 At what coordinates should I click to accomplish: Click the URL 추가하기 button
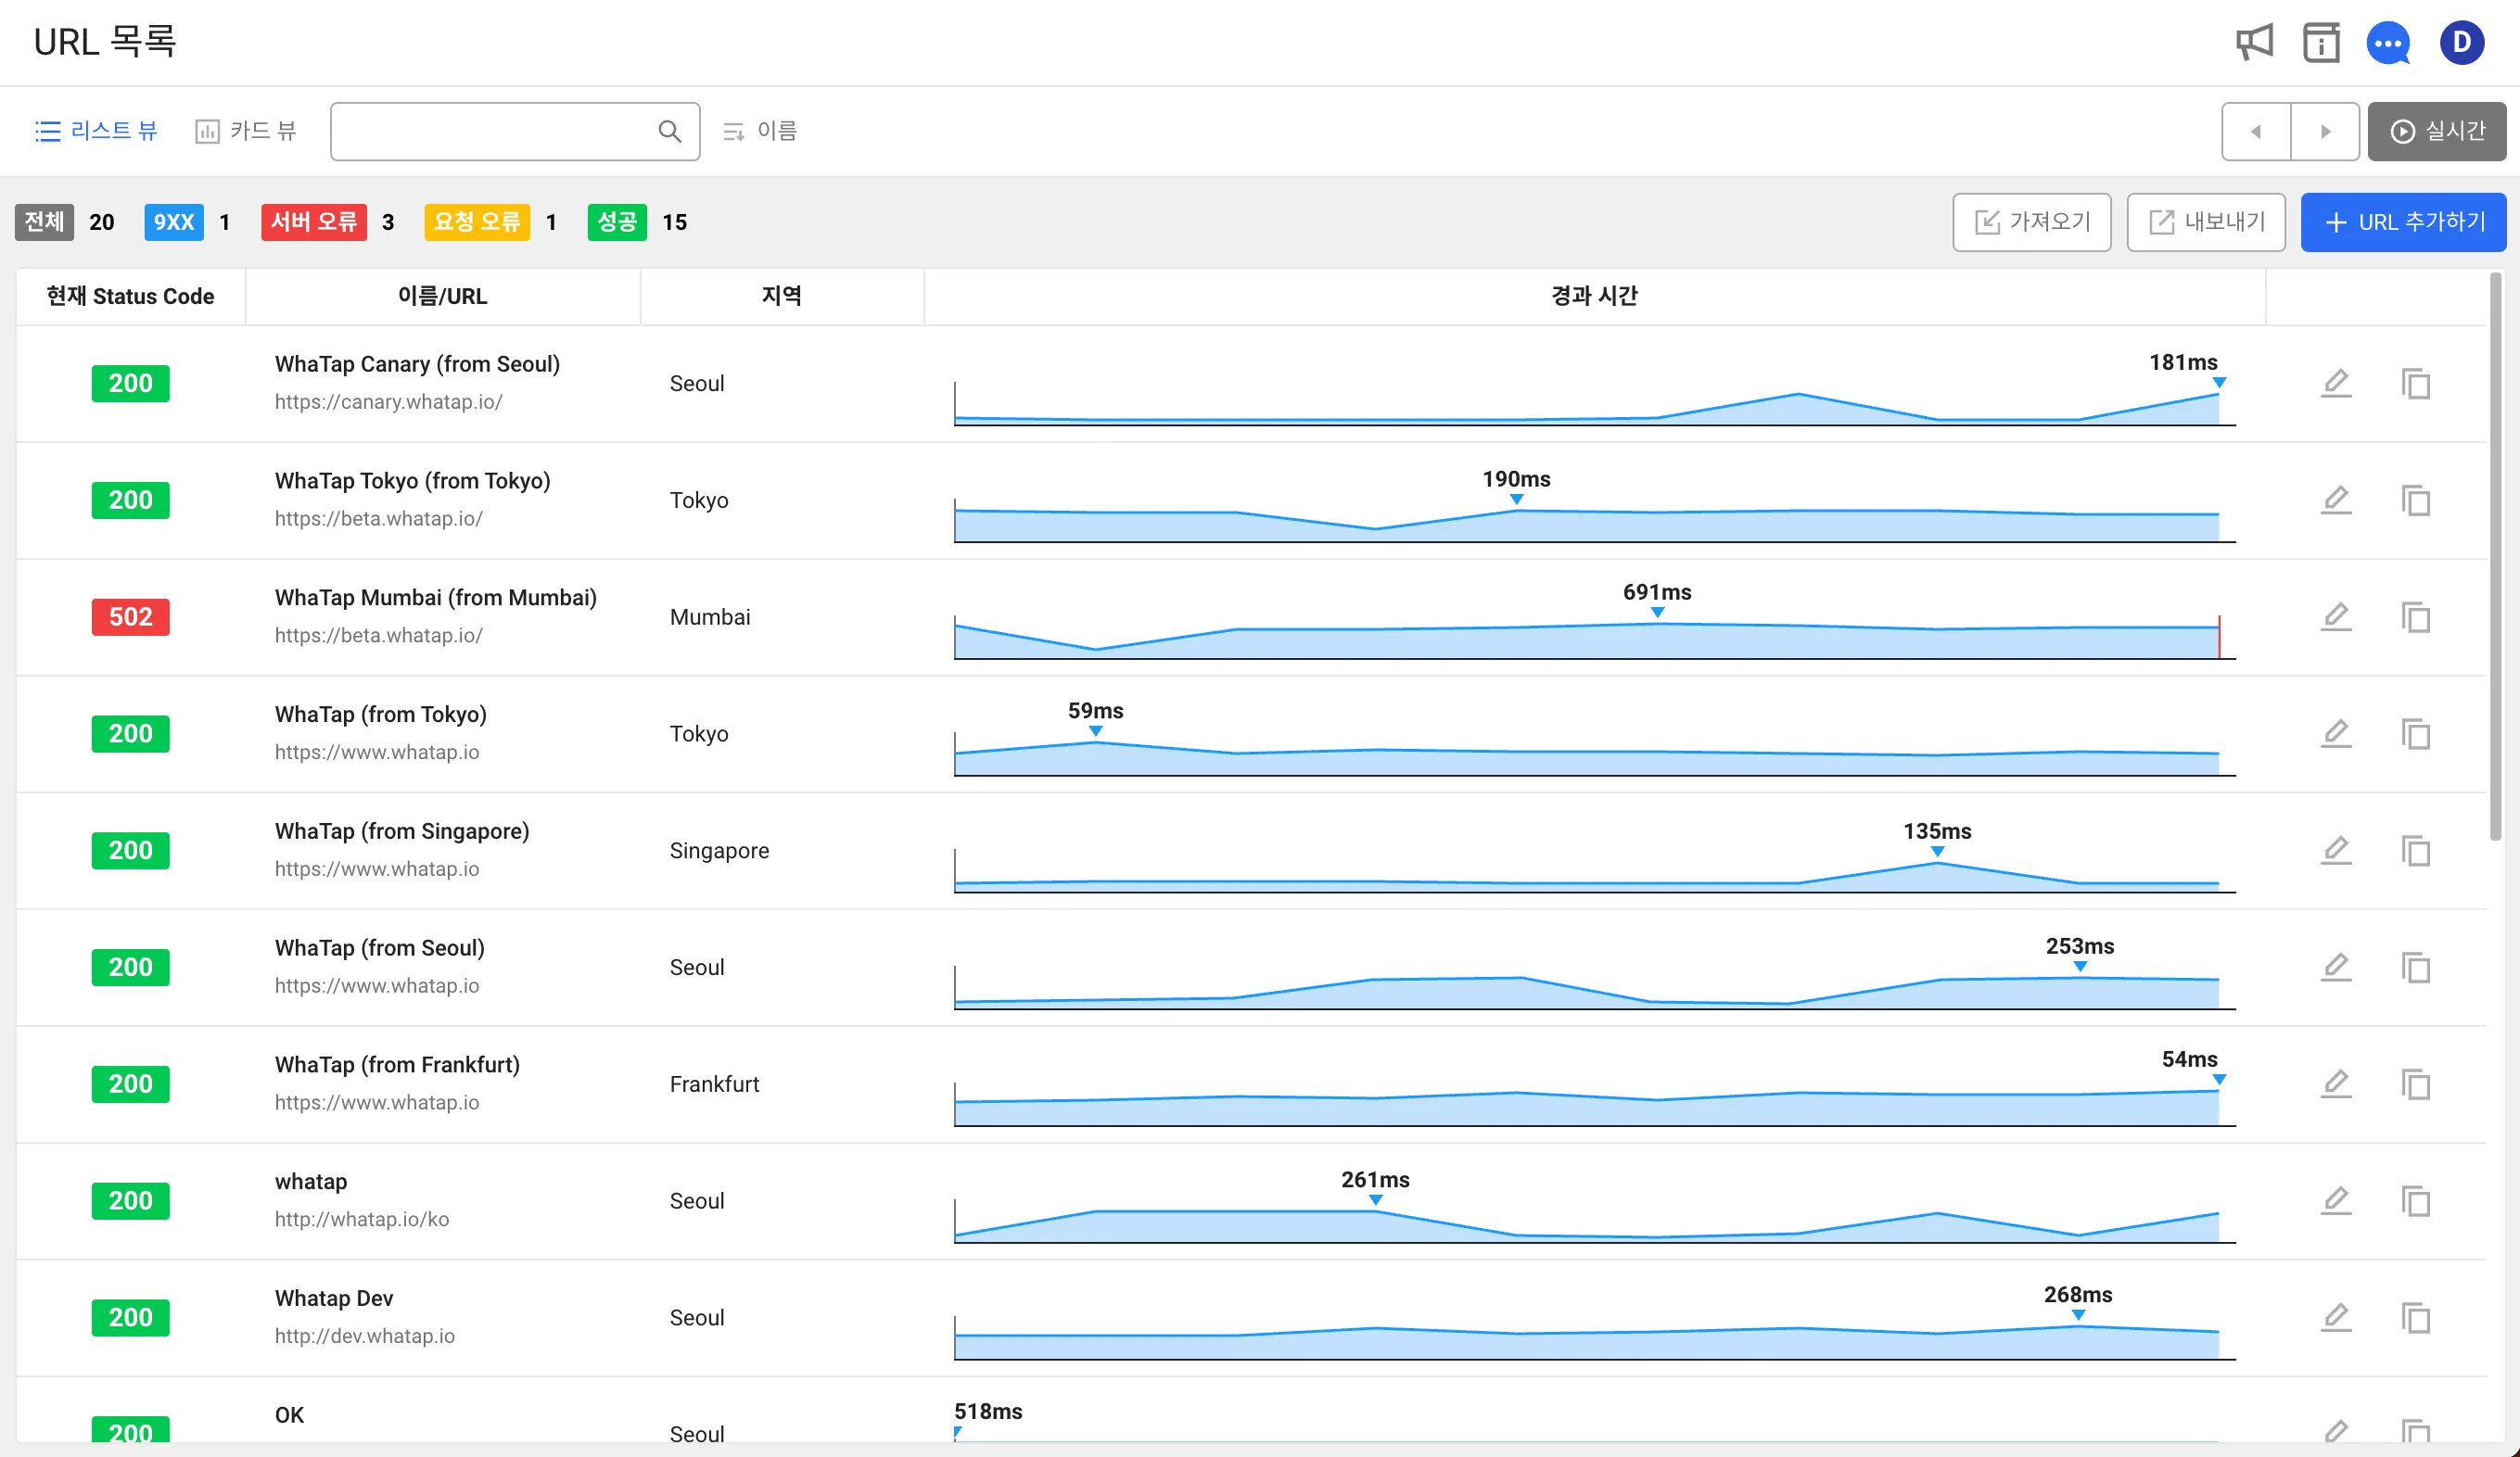click(2403, 222)
